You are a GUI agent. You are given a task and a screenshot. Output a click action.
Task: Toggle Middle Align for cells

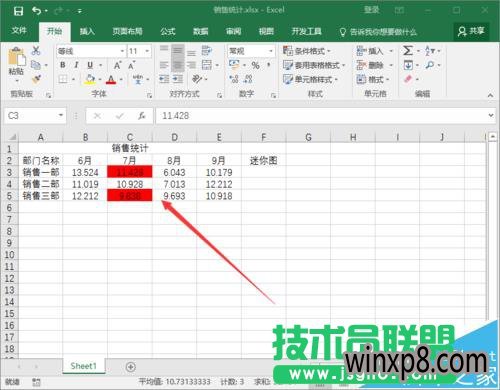[178, 51]
